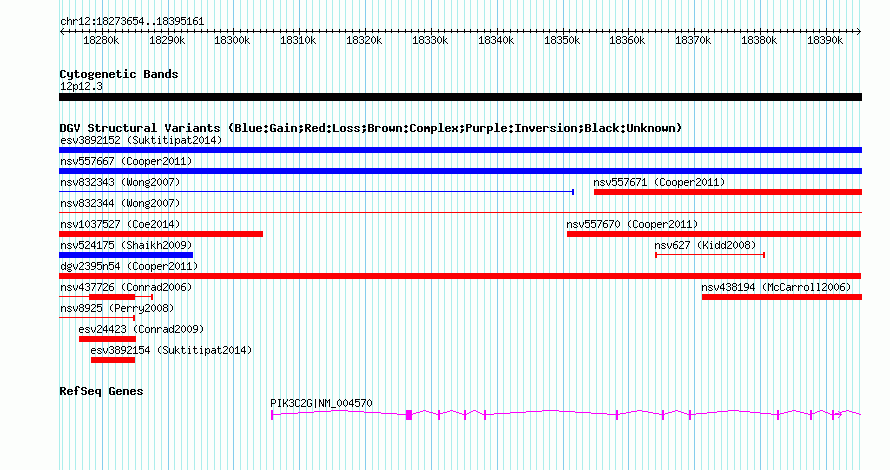Click the chr12:18273654..18395161 coordinate label
Screen dimensions: 890x470
[132, 22]
